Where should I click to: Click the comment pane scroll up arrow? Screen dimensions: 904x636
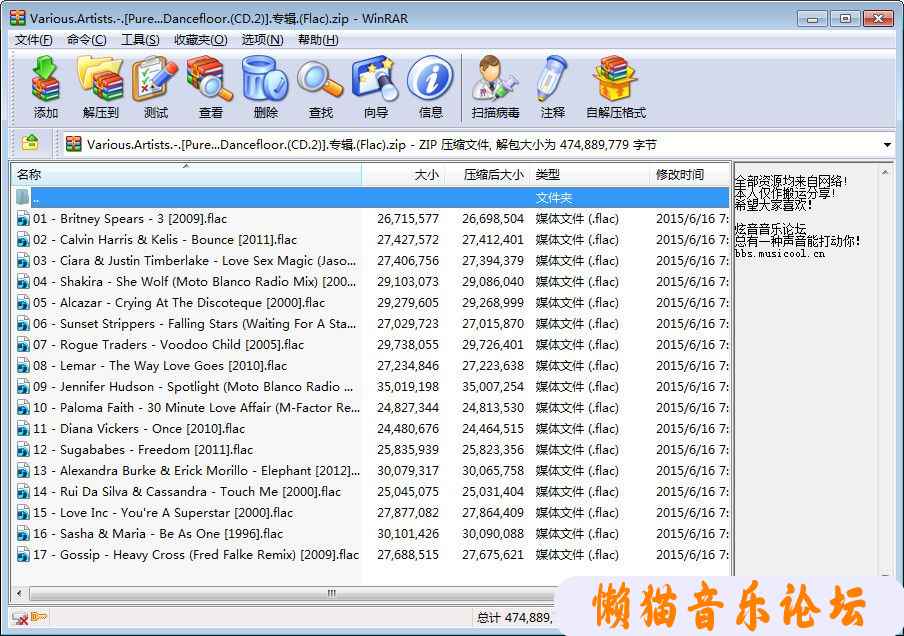coord(885,172)
